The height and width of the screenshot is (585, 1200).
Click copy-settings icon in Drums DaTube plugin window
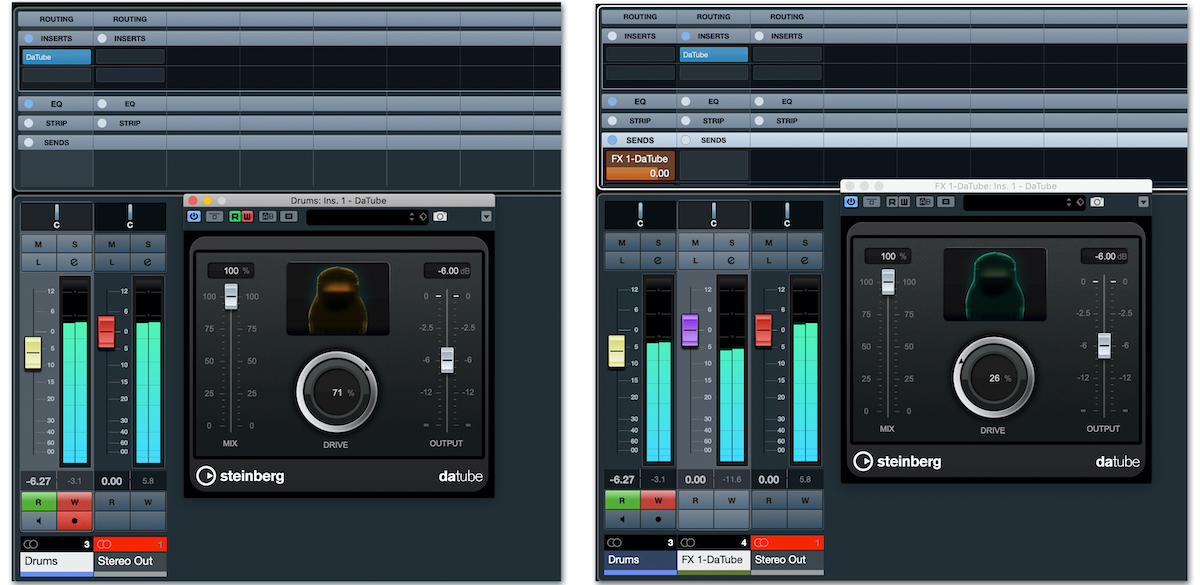point(289,216)
